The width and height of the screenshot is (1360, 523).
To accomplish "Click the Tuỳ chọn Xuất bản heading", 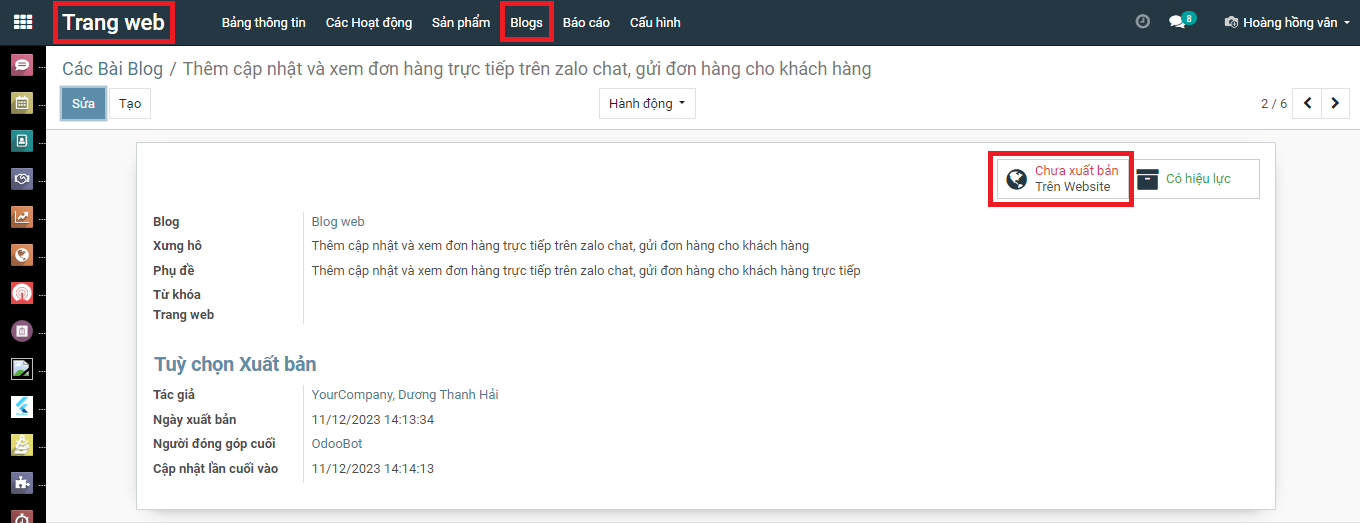I will (x=235, y=364).
